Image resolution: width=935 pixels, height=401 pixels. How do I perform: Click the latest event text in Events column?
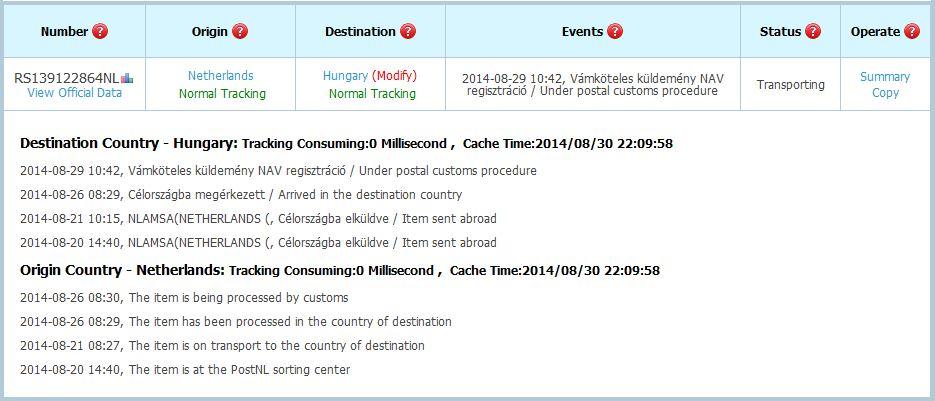pos(592,84)
